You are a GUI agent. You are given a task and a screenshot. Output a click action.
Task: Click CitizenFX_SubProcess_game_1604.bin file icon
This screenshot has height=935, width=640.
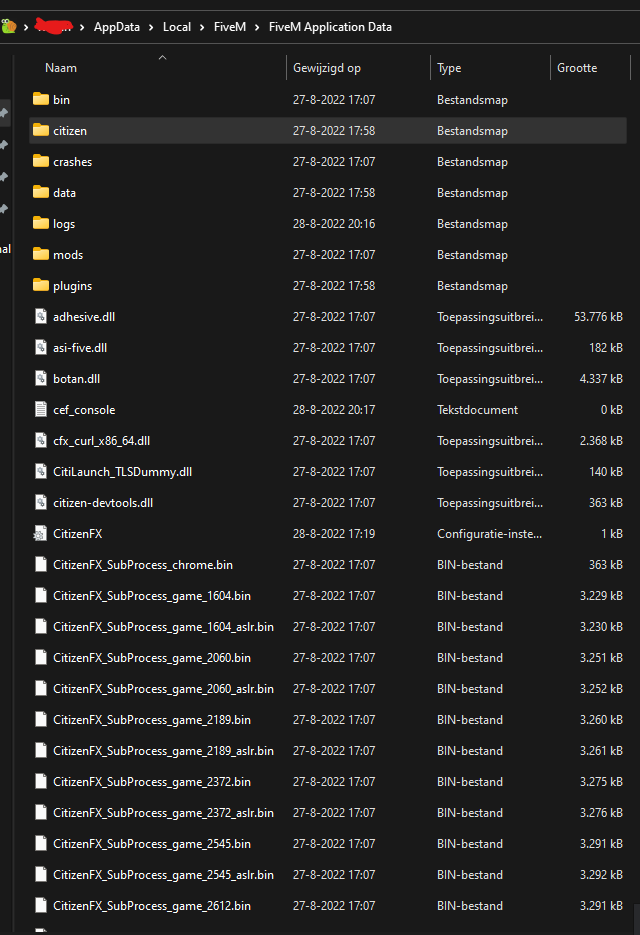tap(41, 595)
